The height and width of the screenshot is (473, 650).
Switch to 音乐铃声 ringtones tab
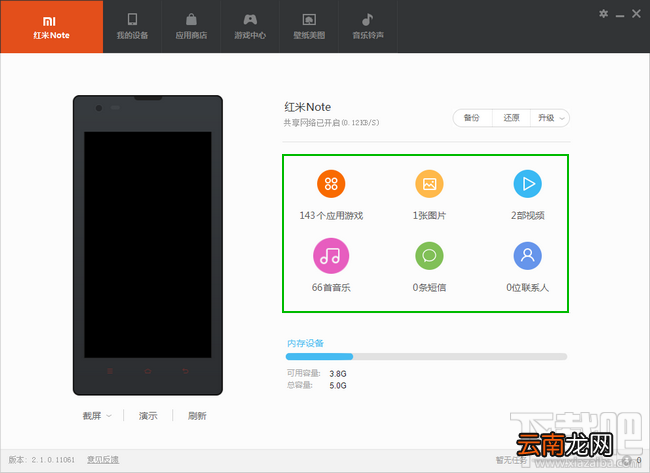[x=368, y=27]
